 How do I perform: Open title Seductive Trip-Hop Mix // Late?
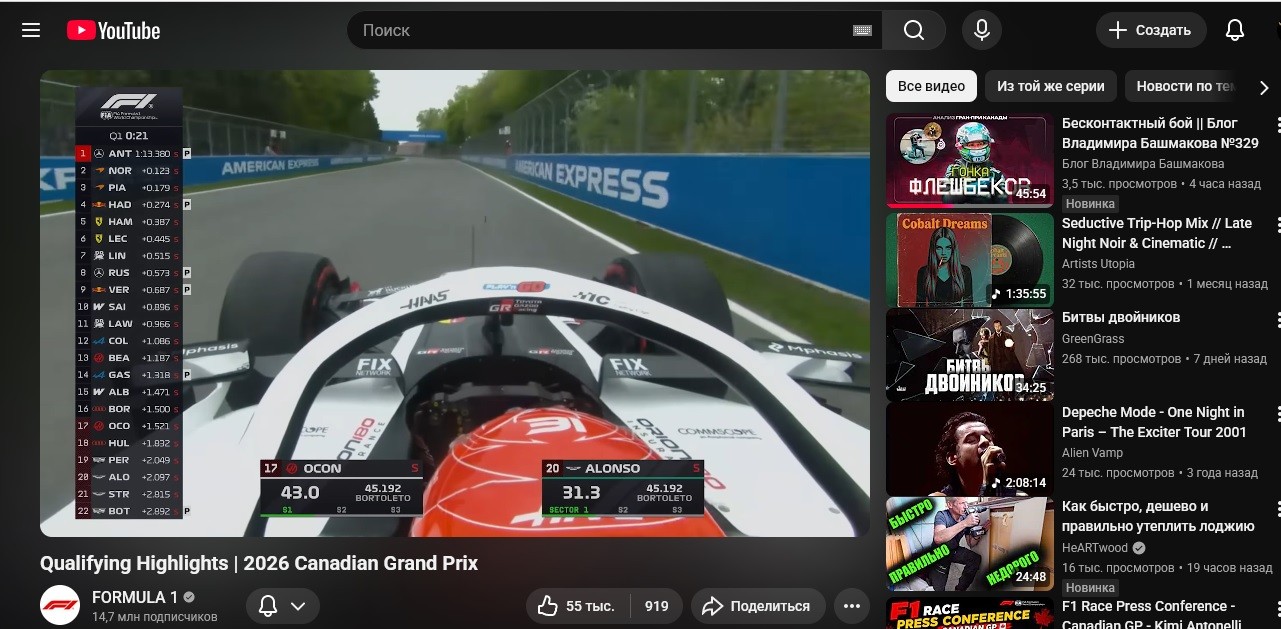[1157, 233]
